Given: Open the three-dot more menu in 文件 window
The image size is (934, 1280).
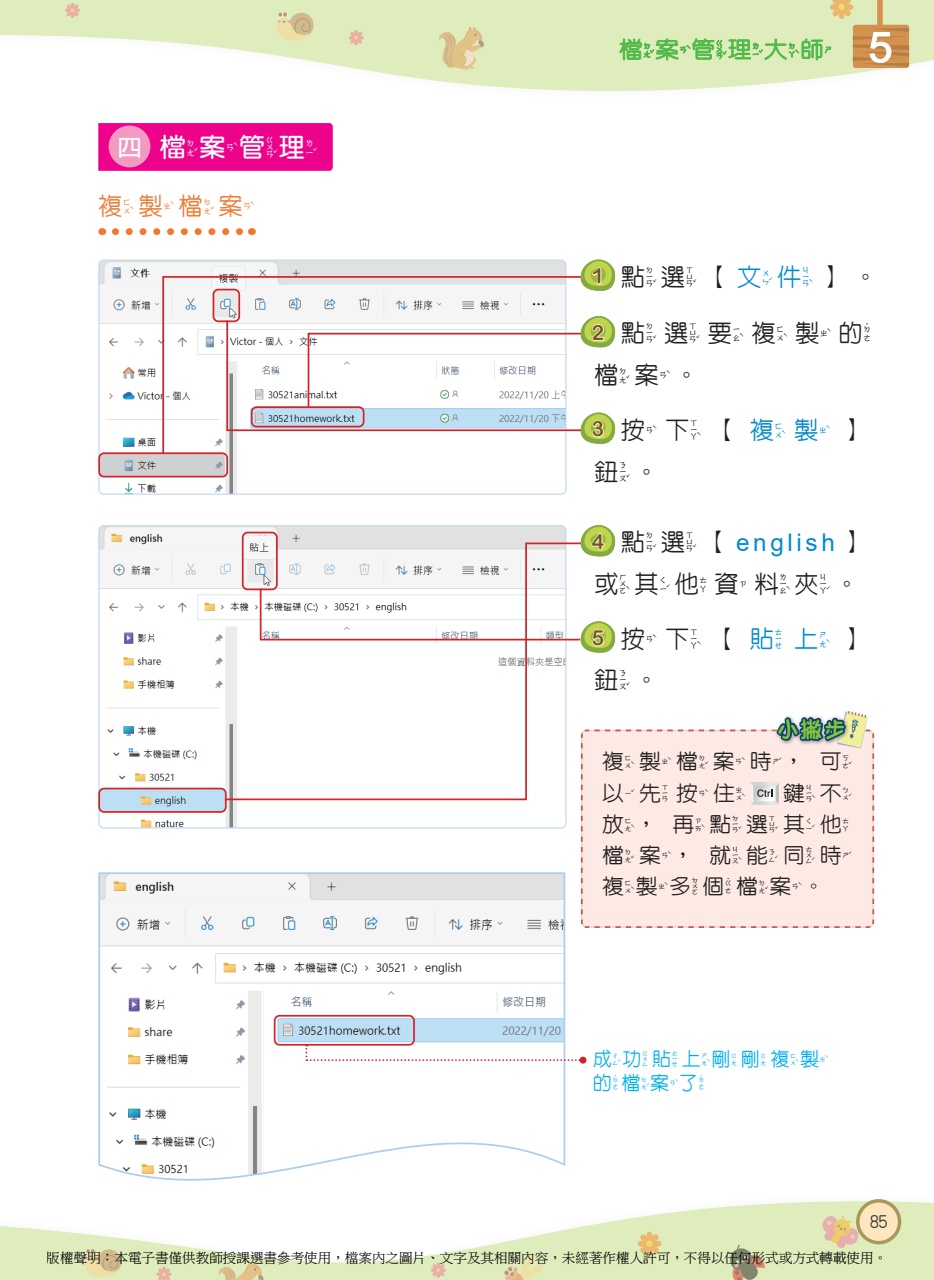Looking at the screenshot, I should 538,305.
